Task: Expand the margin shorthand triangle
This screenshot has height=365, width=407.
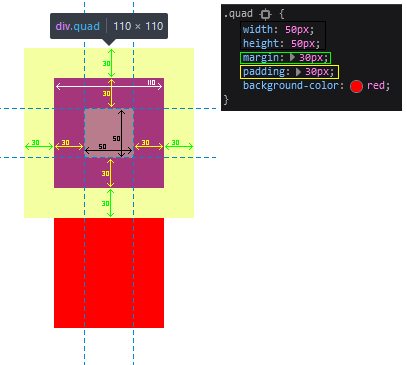Action: pyautogui.click(x=292, y=58)
